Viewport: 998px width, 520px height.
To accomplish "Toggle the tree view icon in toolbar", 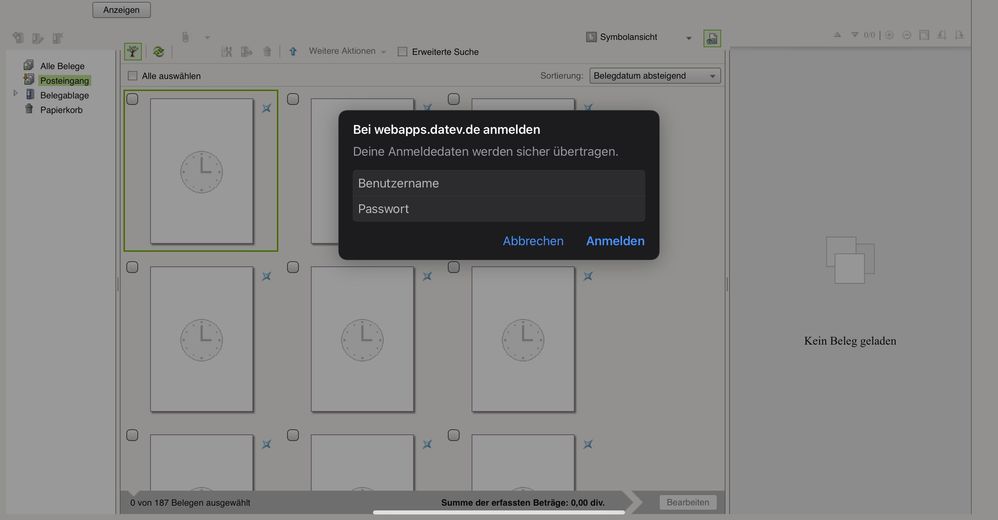I will [133, 52].
